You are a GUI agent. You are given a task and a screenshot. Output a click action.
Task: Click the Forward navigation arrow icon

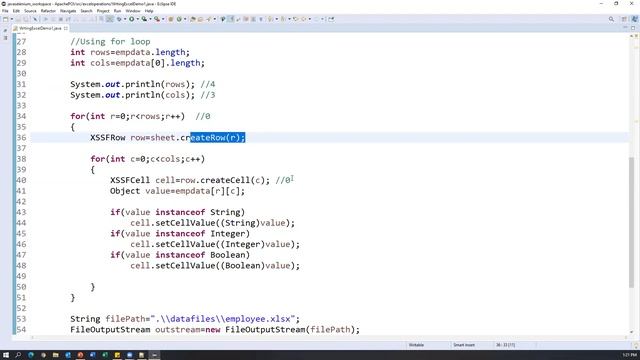click(316, 19)
